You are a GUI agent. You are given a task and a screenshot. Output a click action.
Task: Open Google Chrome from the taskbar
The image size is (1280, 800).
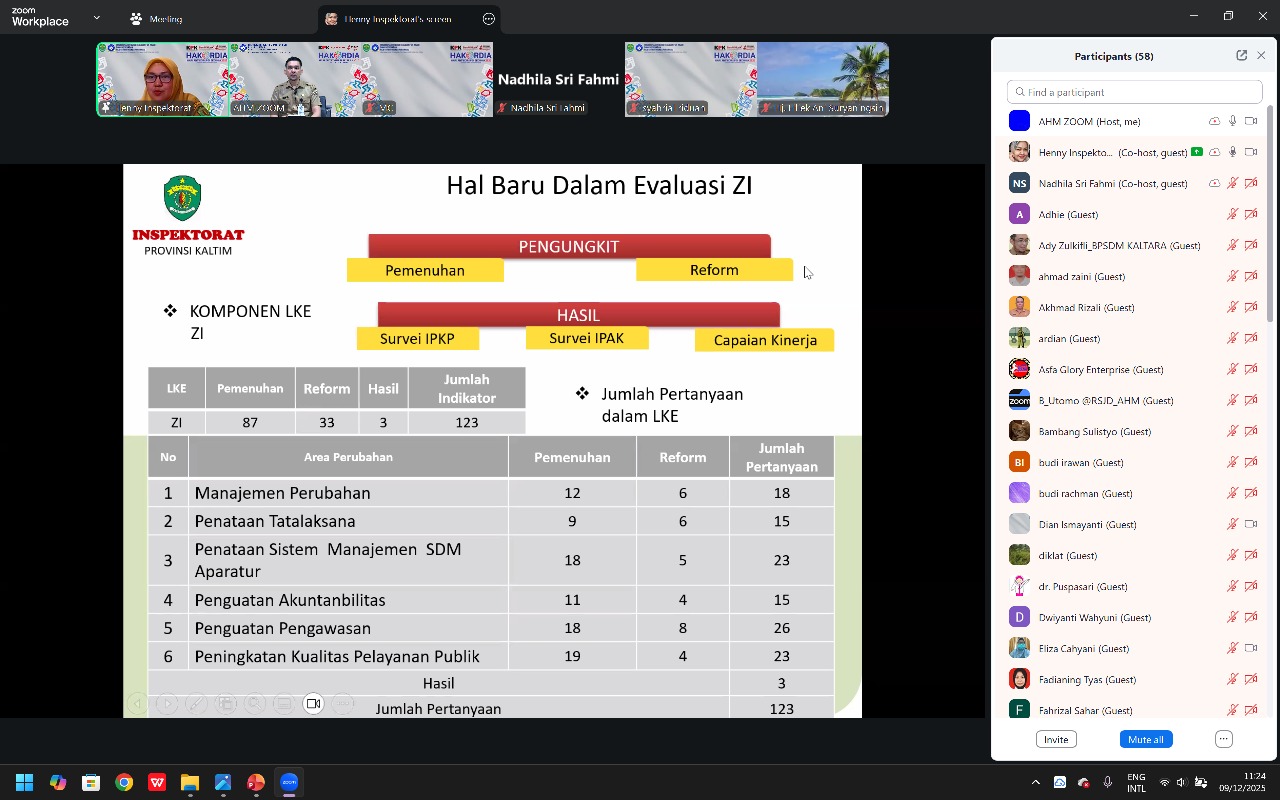click(x=124, y=782)
